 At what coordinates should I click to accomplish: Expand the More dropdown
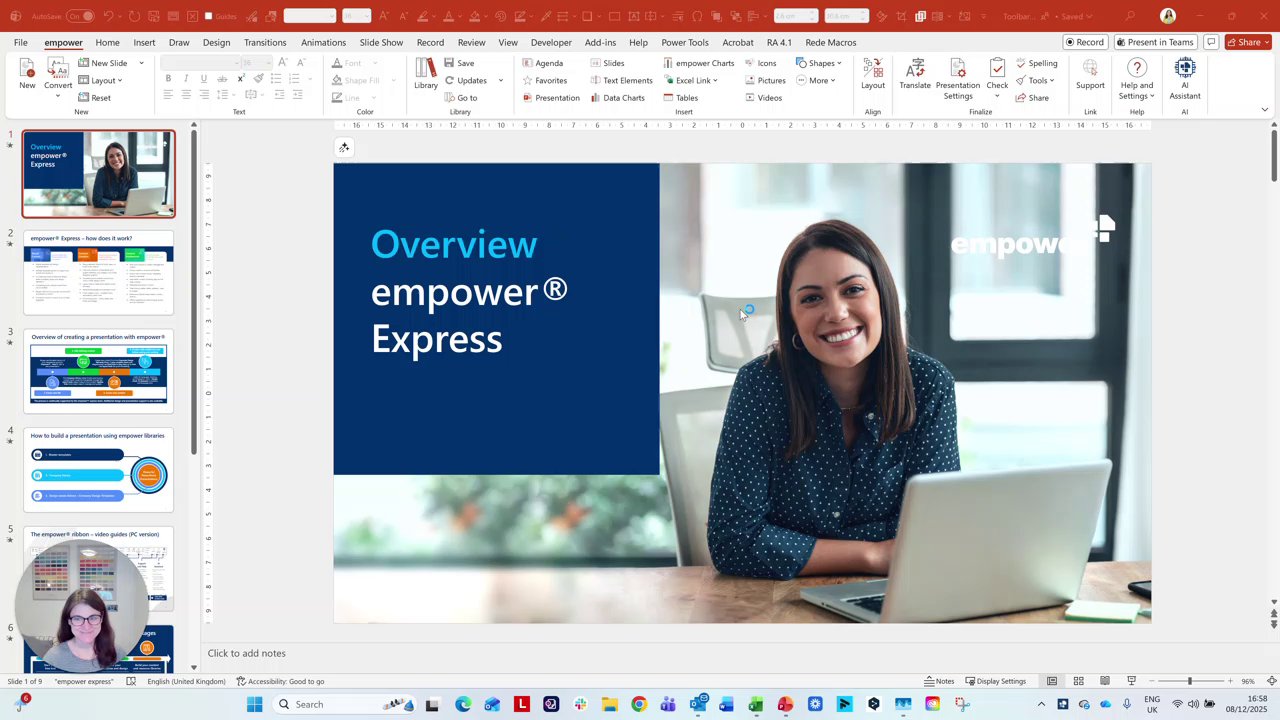pos(816,80)
